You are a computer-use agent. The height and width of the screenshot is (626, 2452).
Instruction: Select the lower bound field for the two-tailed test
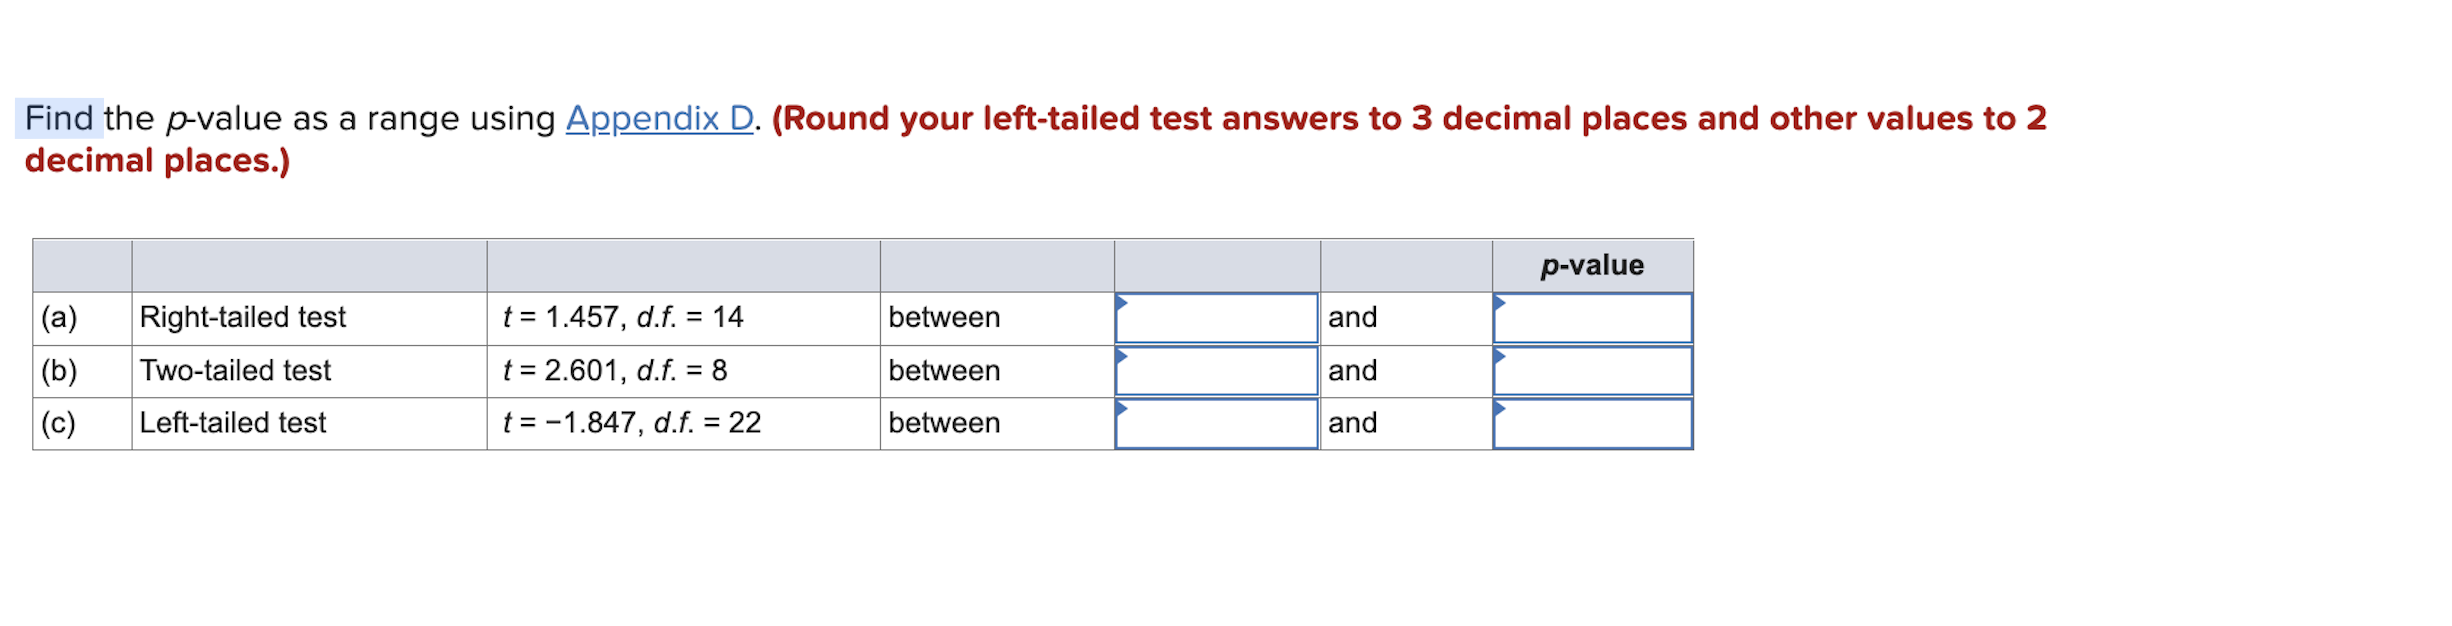point(1215,371)
